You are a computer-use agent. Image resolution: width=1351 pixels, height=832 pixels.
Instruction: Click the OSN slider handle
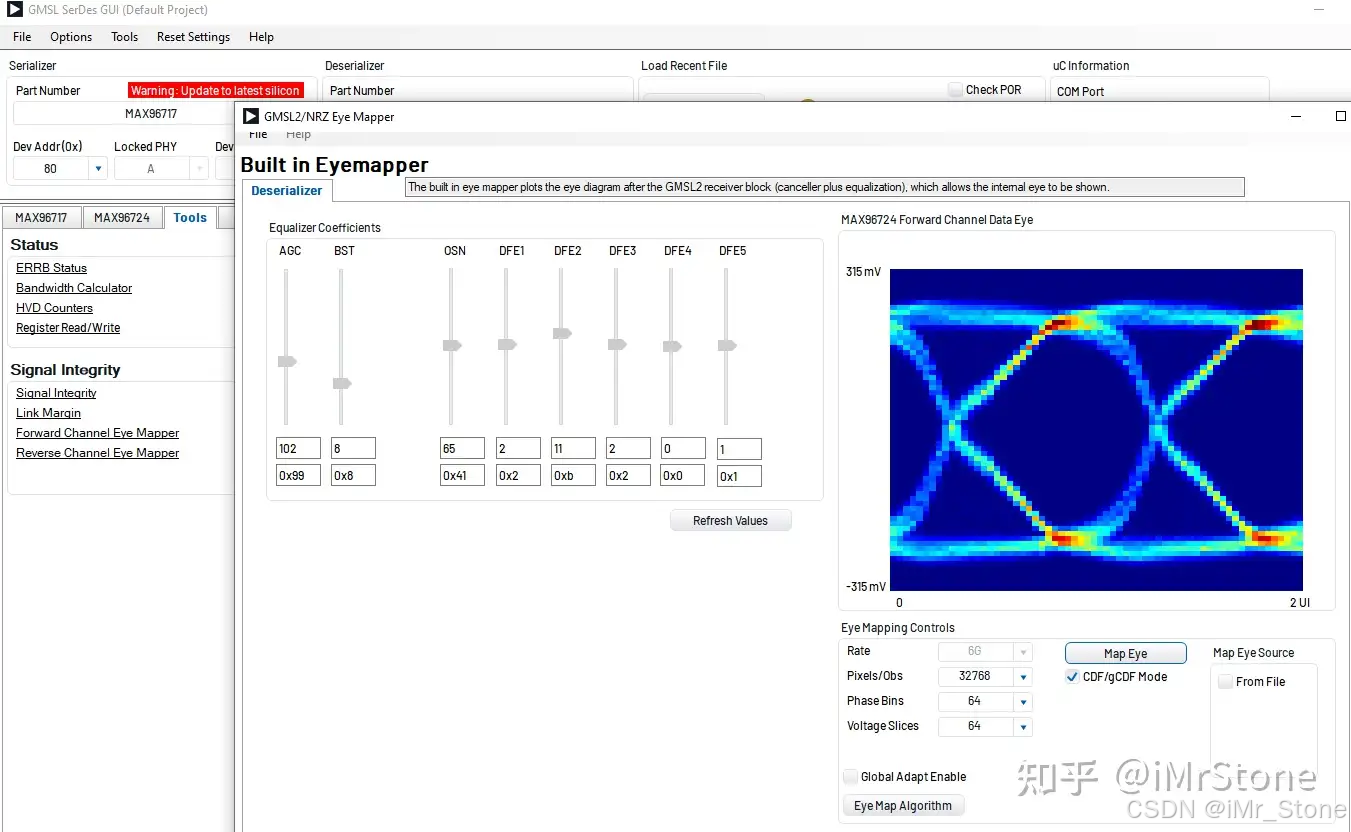(452, 345)
